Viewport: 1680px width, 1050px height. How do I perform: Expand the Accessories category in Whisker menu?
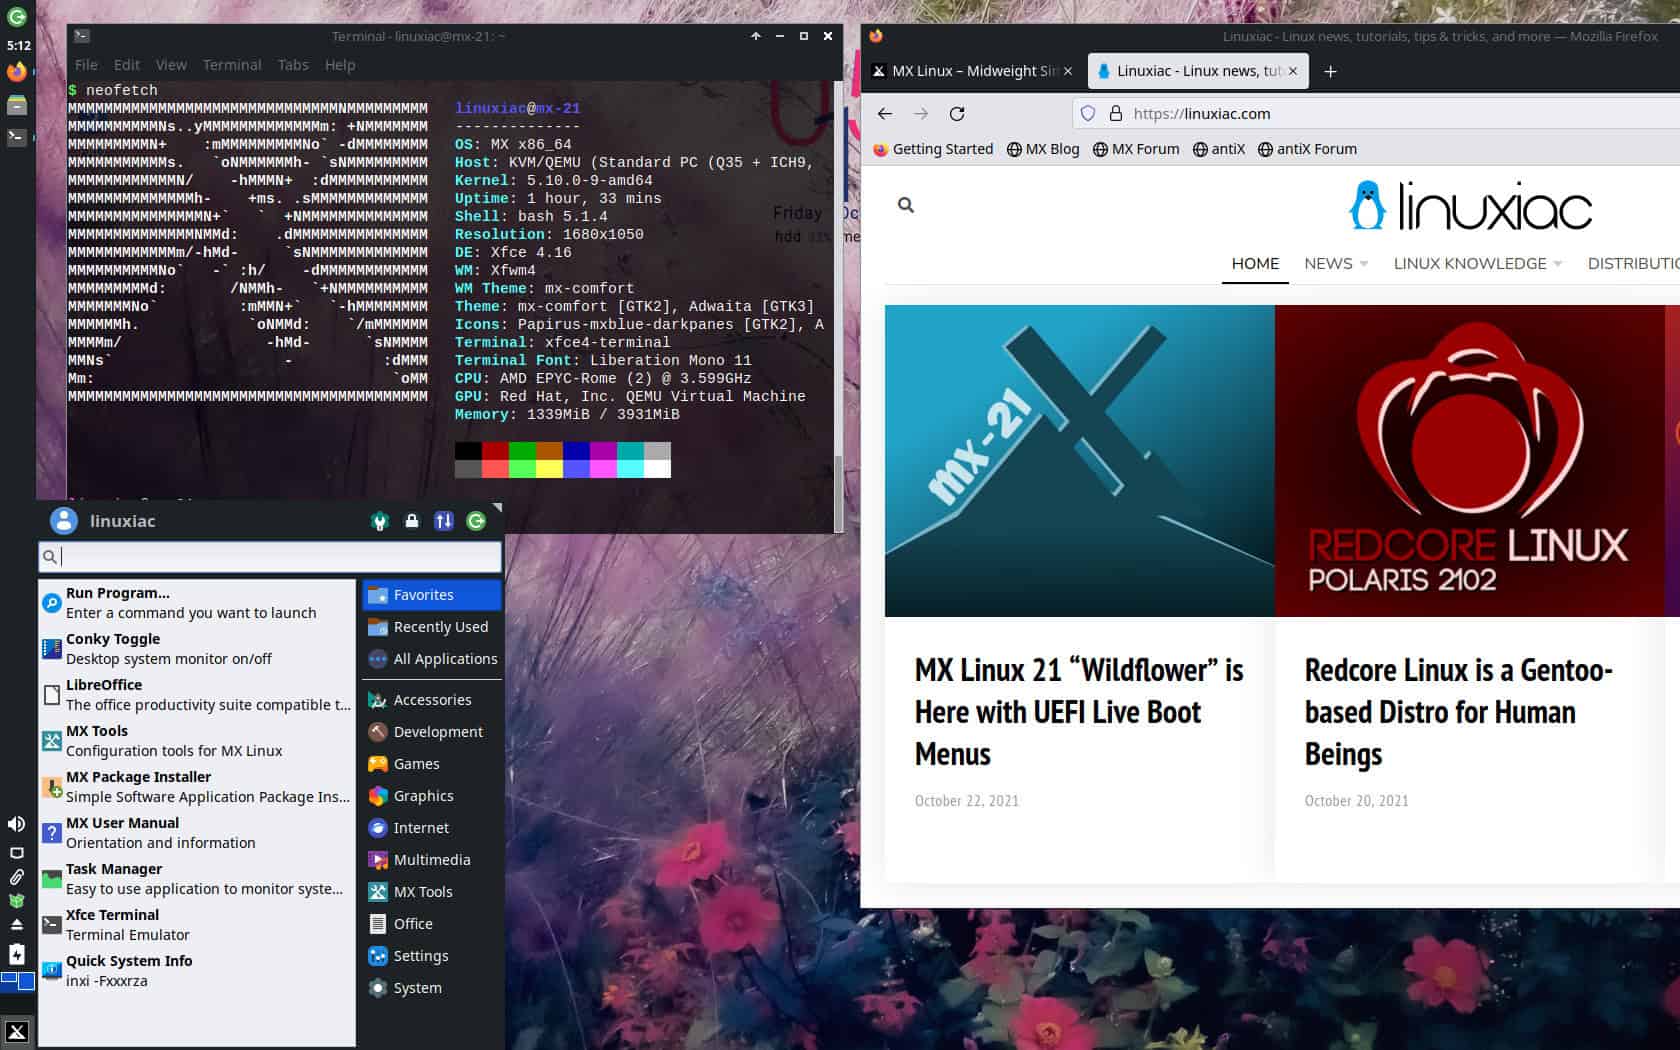point(432,699)
